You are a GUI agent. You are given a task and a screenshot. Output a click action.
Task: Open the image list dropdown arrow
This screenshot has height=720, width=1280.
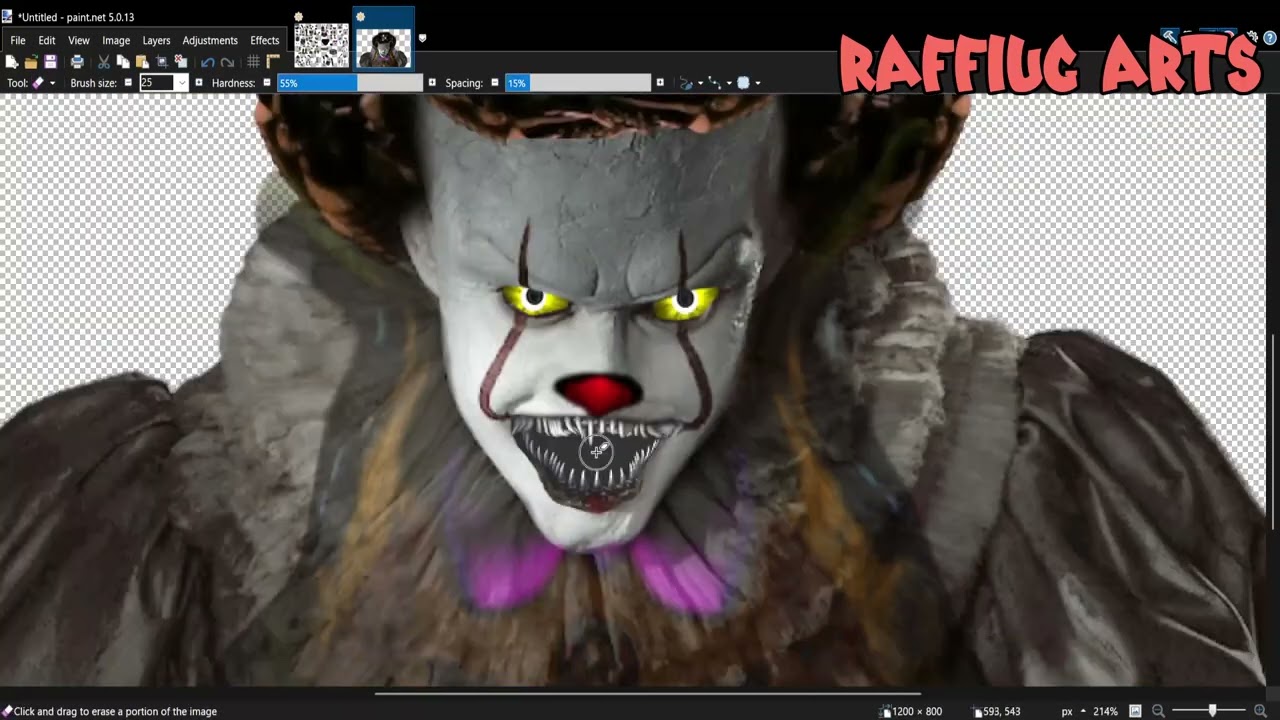click(x=422, y=39)
